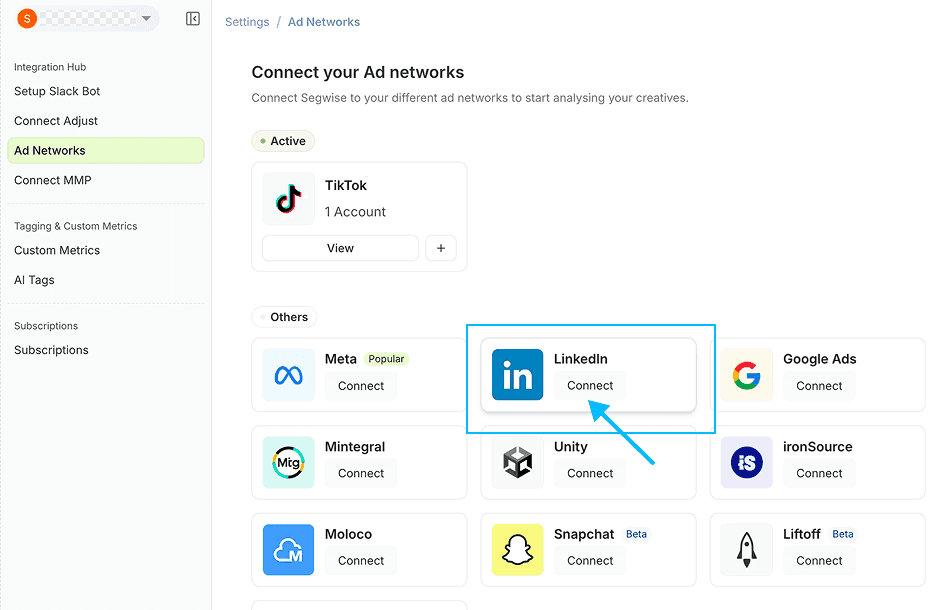Add another TikTok account with plus button

coord(441,248)
